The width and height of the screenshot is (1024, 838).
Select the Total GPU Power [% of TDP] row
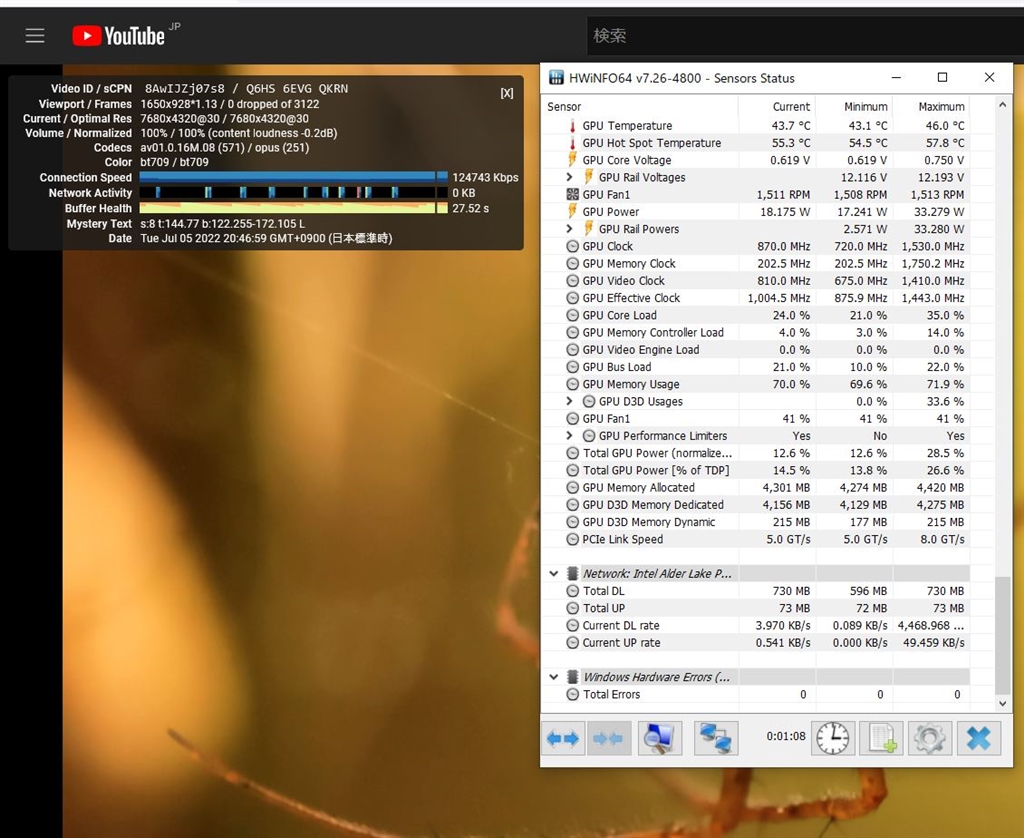tap(756, 470)
